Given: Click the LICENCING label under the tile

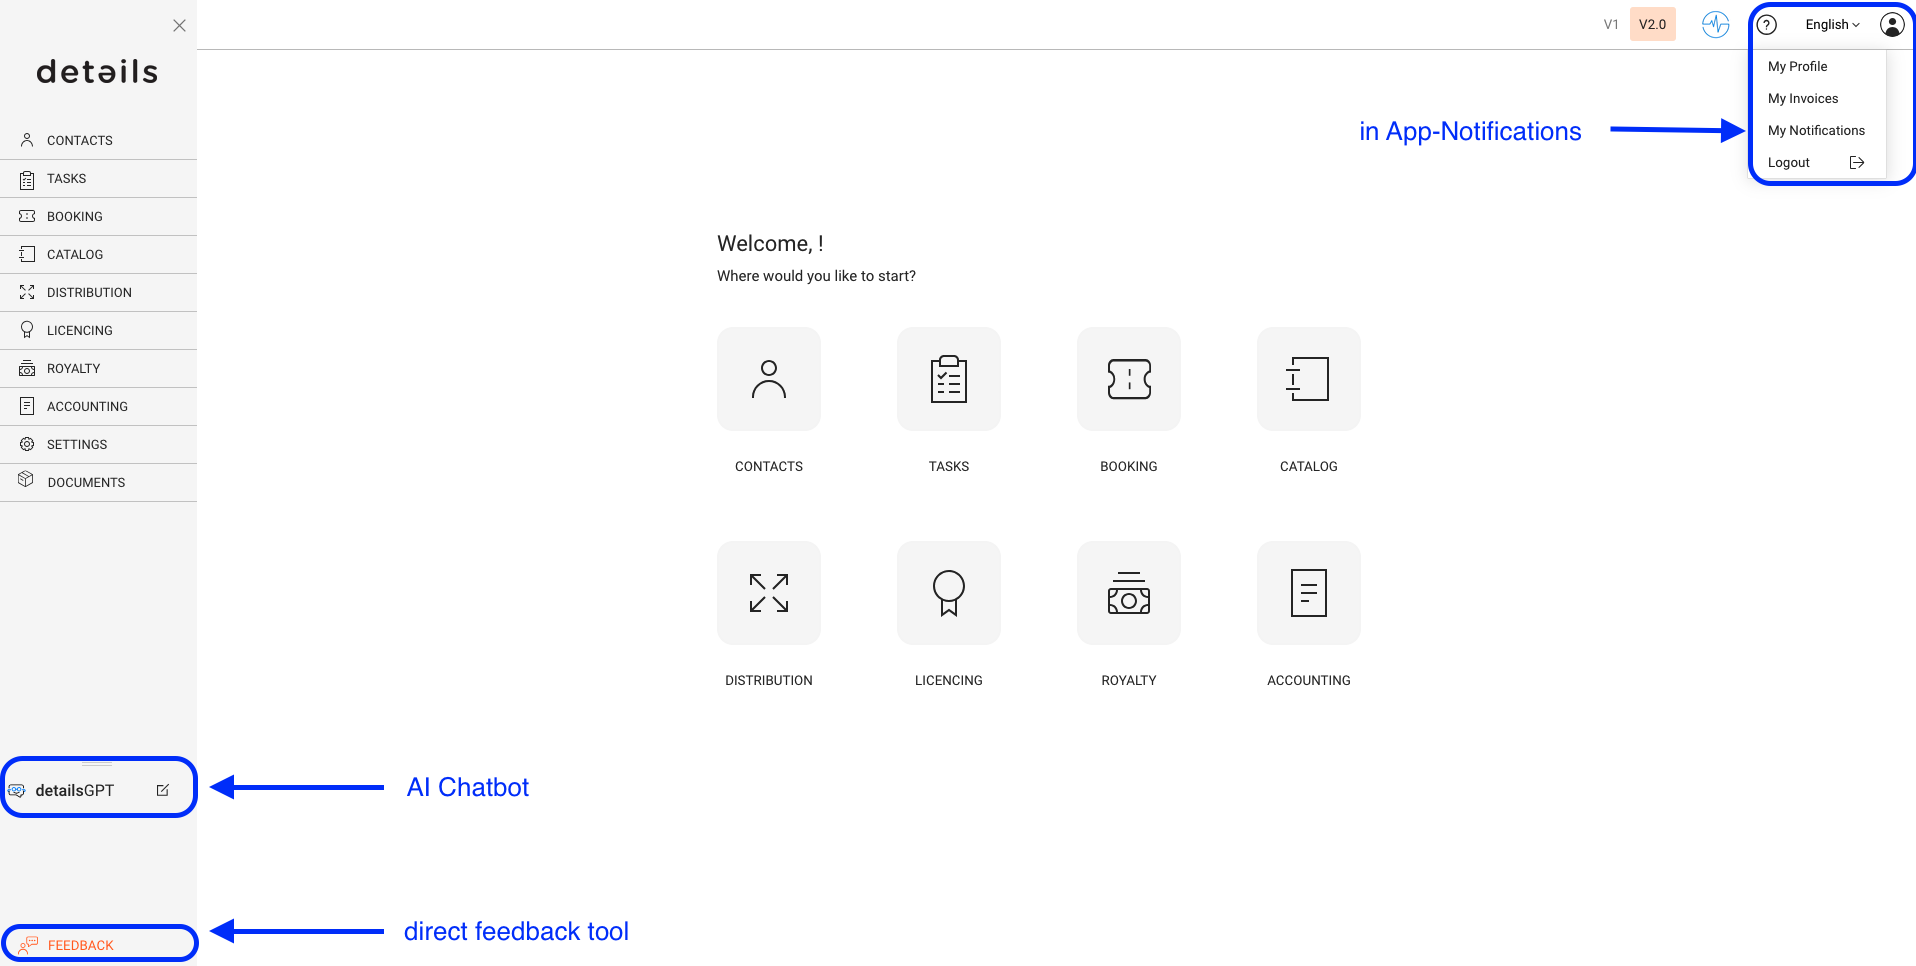Looking at the screenshot, I should coord(949,681).
